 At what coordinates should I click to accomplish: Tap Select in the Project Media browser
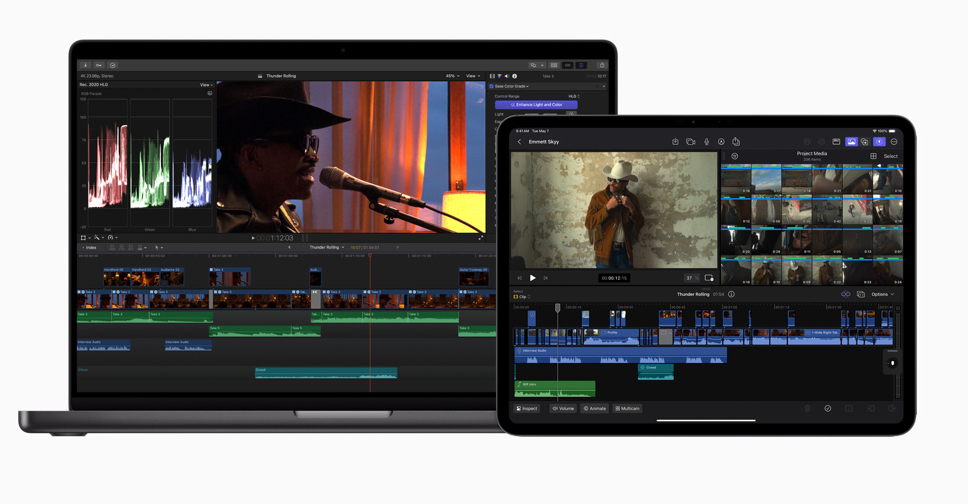[x=890, y=156]
